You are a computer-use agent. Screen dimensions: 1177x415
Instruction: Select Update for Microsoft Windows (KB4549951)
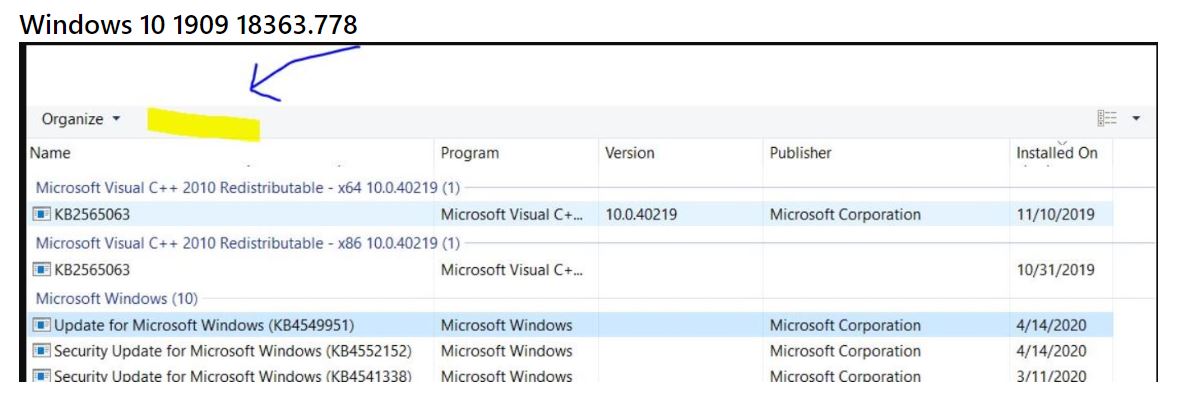pos(570,326)
